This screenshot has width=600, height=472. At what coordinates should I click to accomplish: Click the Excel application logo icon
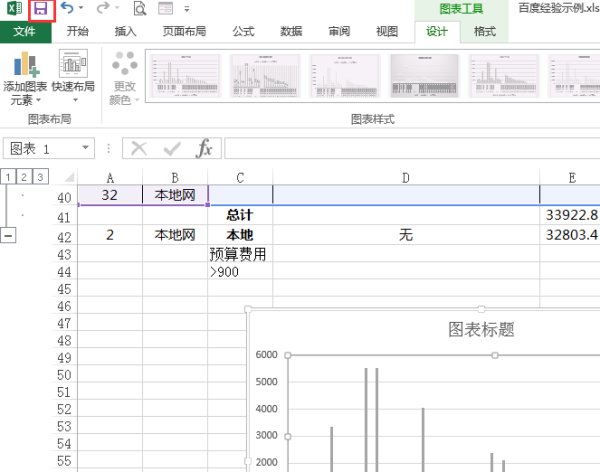click(x=15, y=8)
